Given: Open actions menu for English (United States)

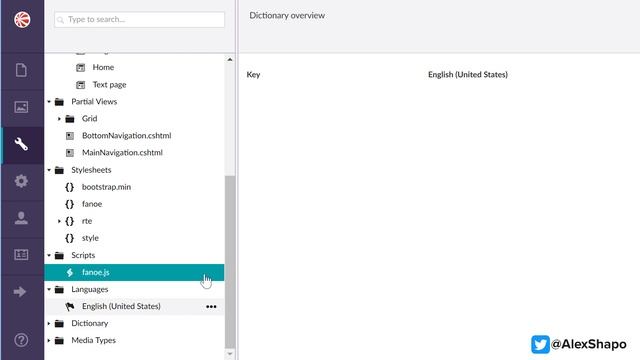Looking at the screenshot, I should pyautogui.click(x=211, y=307).
